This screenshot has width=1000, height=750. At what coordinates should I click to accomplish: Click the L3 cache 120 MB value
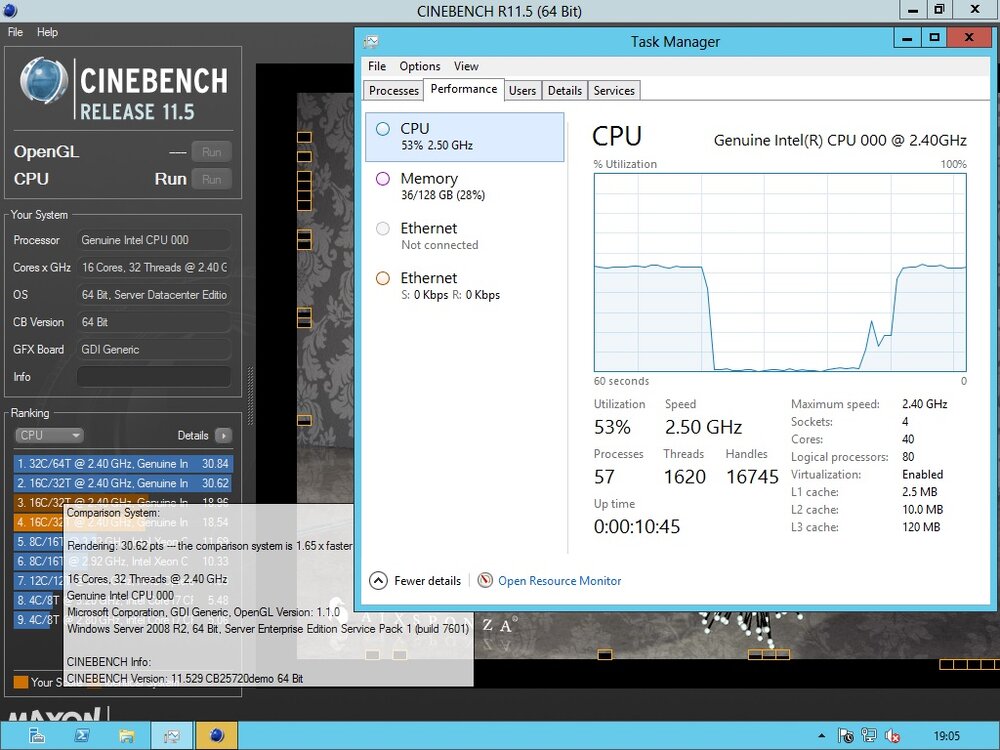point(921,527)
